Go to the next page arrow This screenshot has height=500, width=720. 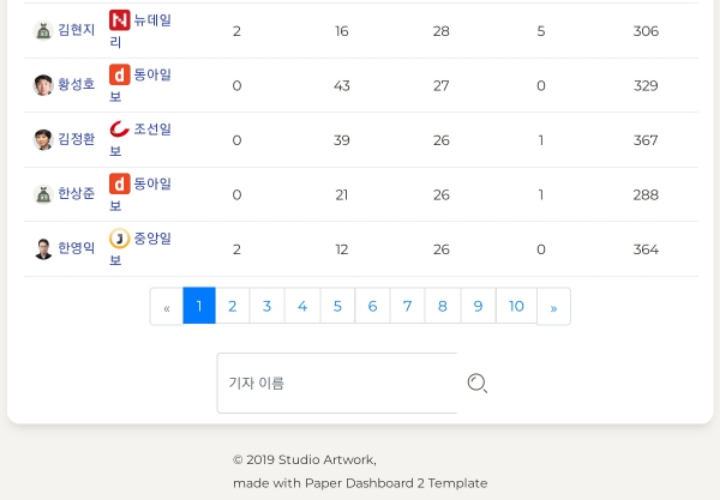pyautogui.click(x=553, y=307)
